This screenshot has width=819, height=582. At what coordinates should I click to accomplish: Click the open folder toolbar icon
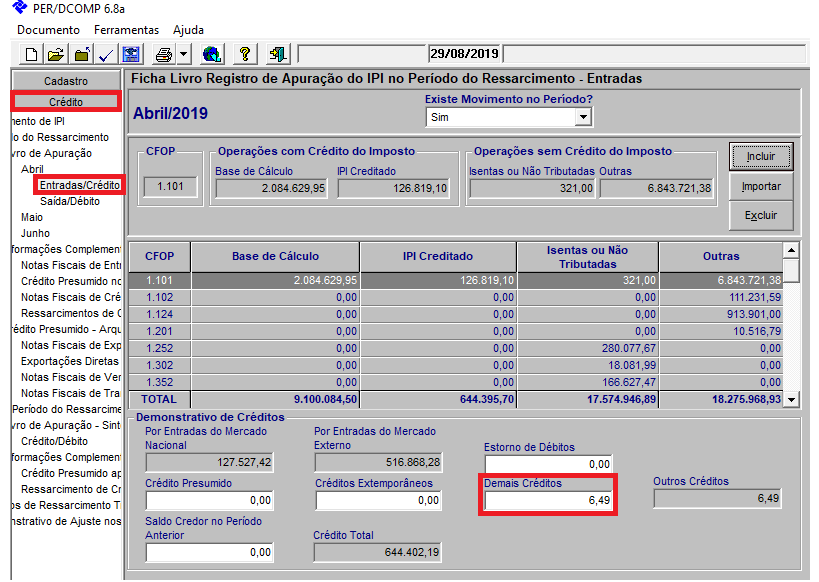[x=56, y=54]
